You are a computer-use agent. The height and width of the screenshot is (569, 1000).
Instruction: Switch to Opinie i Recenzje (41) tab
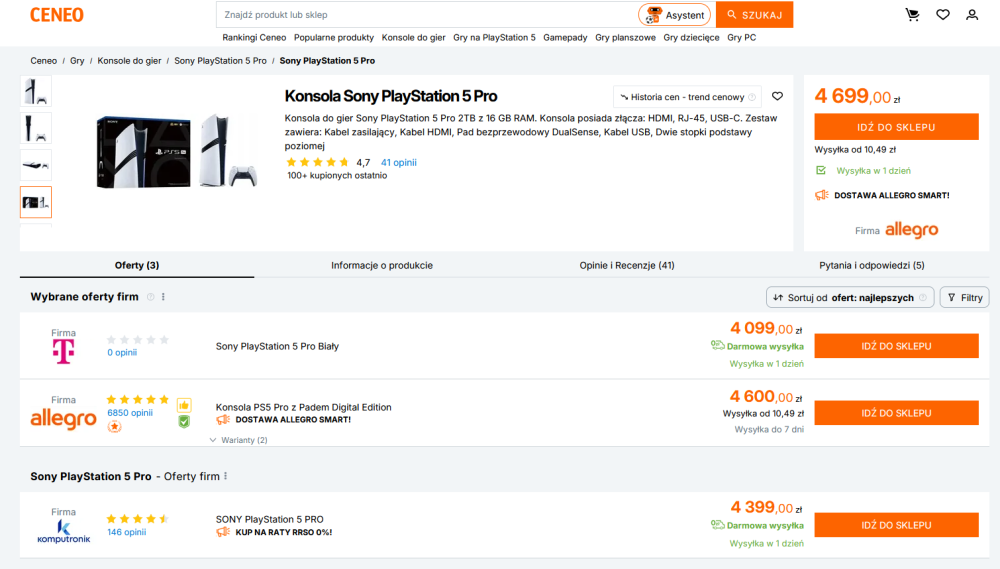(x=626, y=265)
